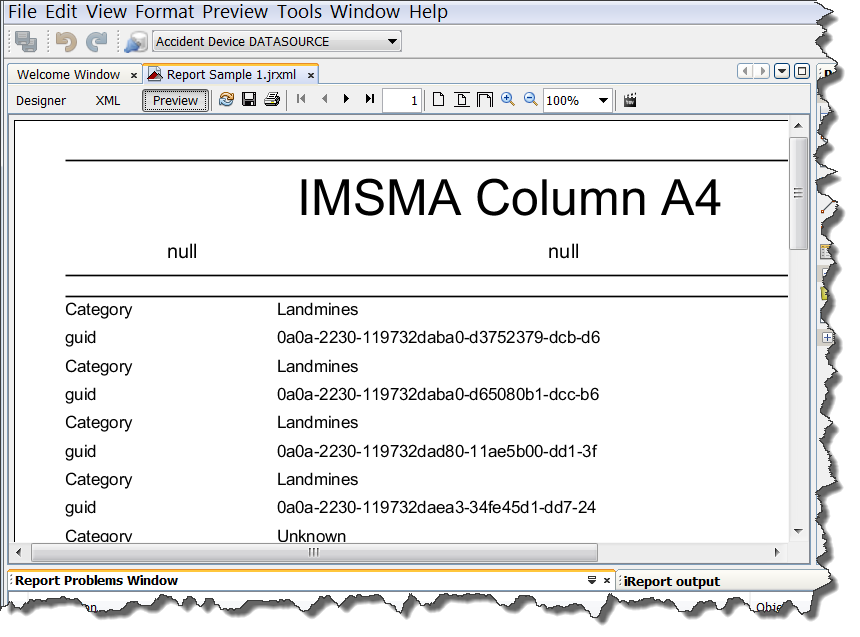This screenshot has width=860, height=637.
Task: Select the Designer view tab
Action: click(x=40, y=100)
